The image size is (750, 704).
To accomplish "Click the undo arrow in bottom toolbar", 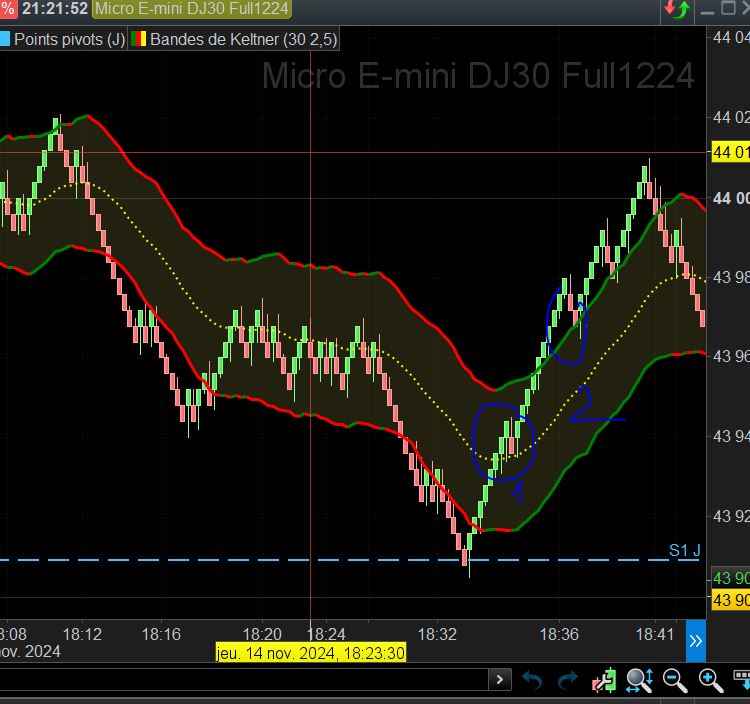I will pyautogui.click(x=532, y=681).
